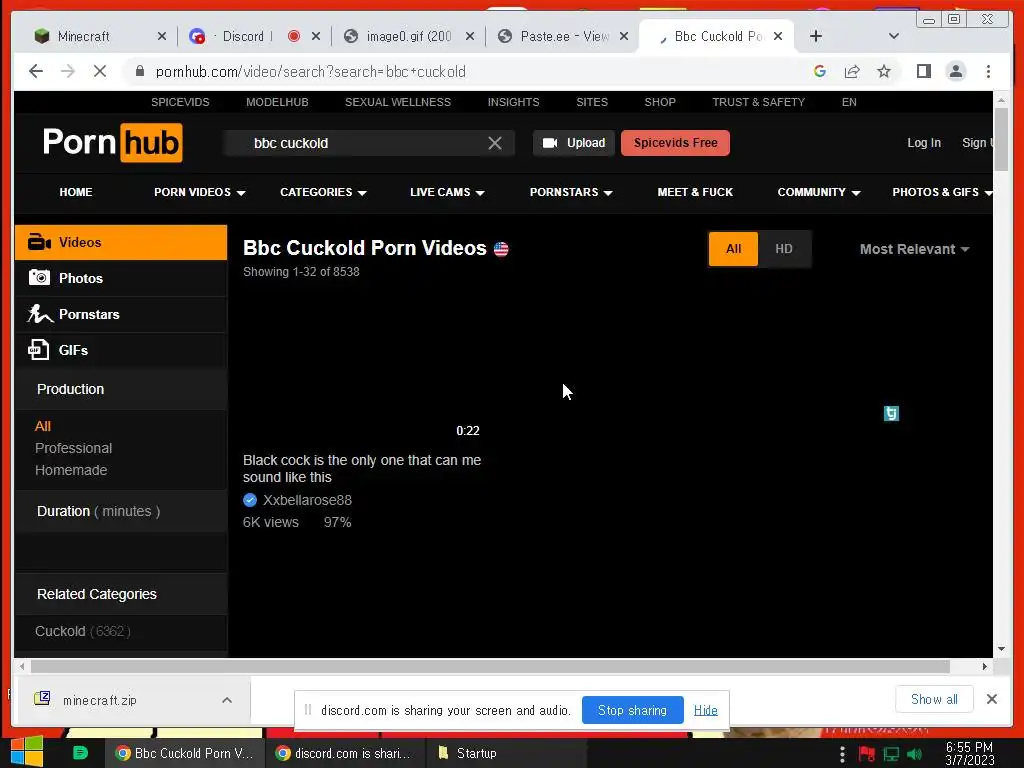Show all downloads
Image resolution: width=1024 pixels, height=768 pixels.
coord(934,699)
